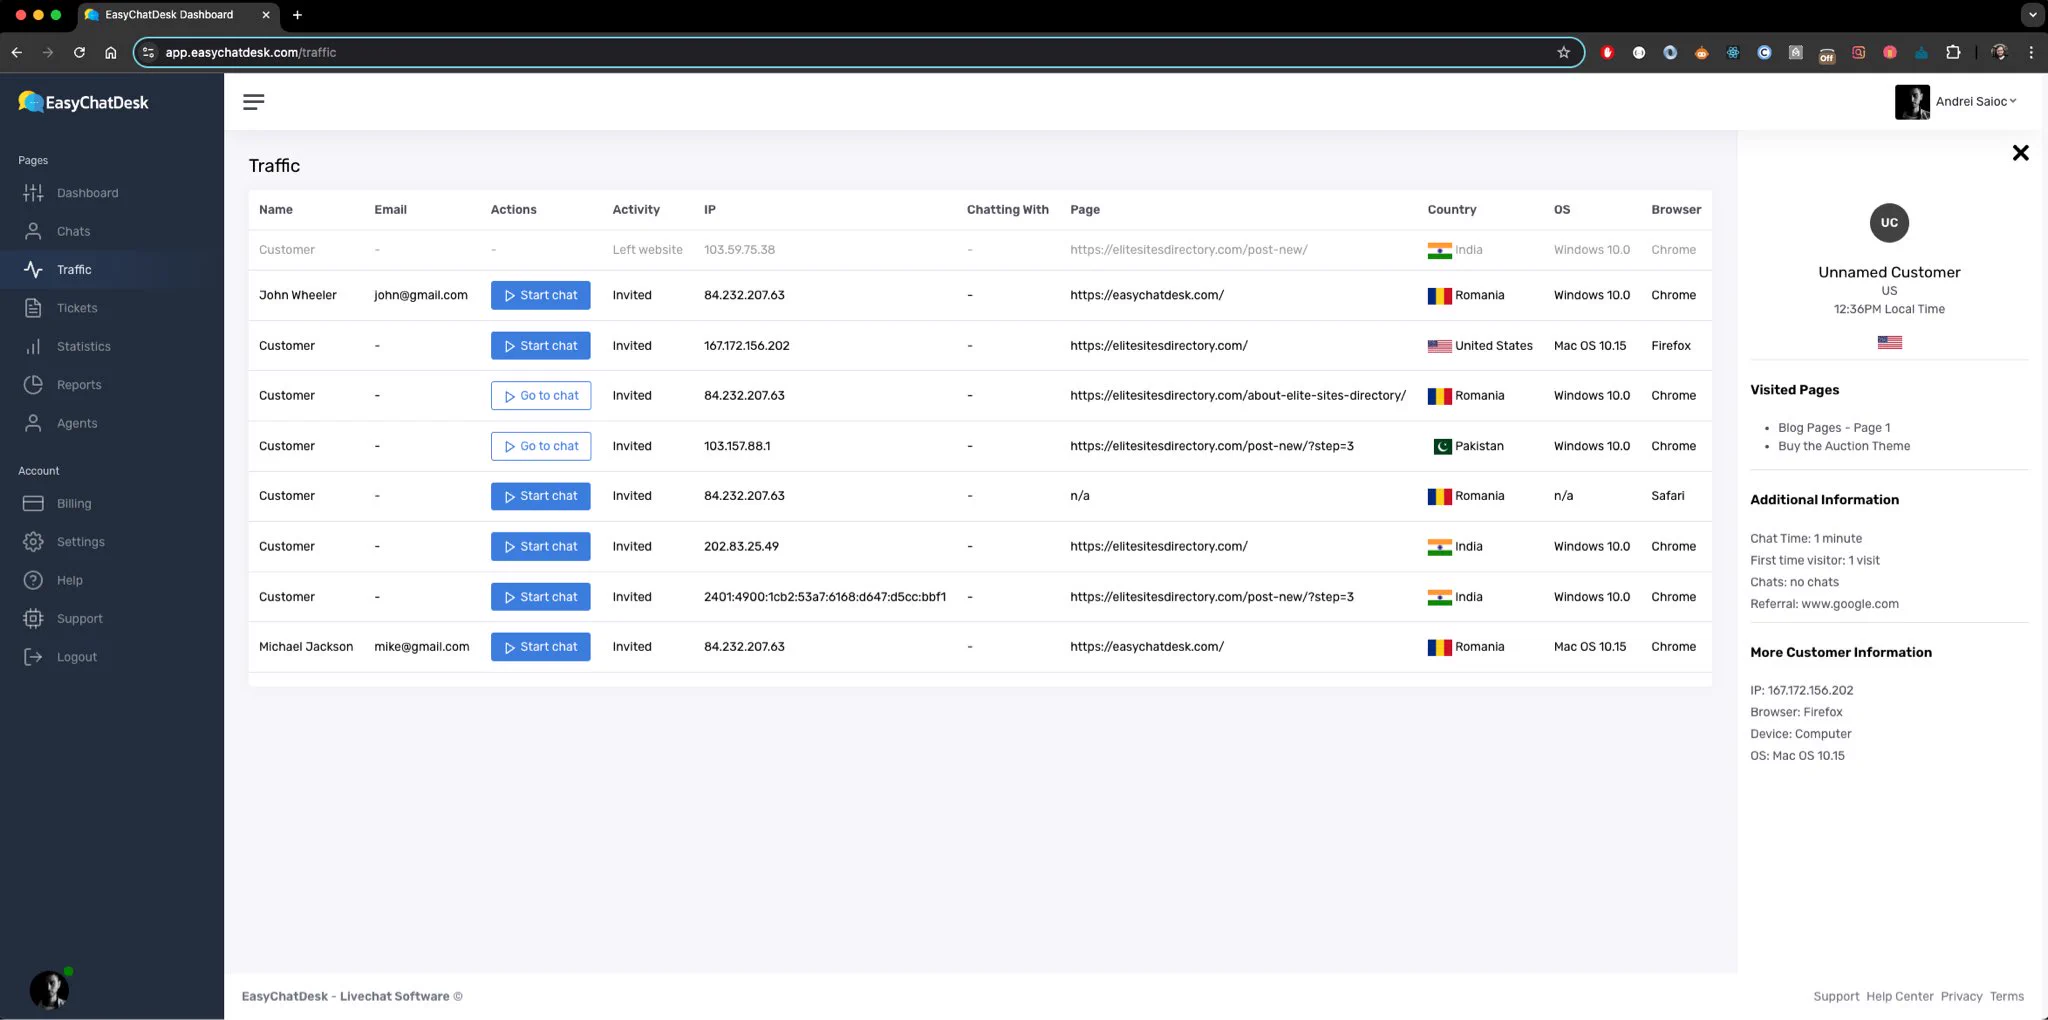Click the john@gmail.com email cell
This screenshot has height=1020, width=2048.
pyautogui.click(x=421, y=295)
